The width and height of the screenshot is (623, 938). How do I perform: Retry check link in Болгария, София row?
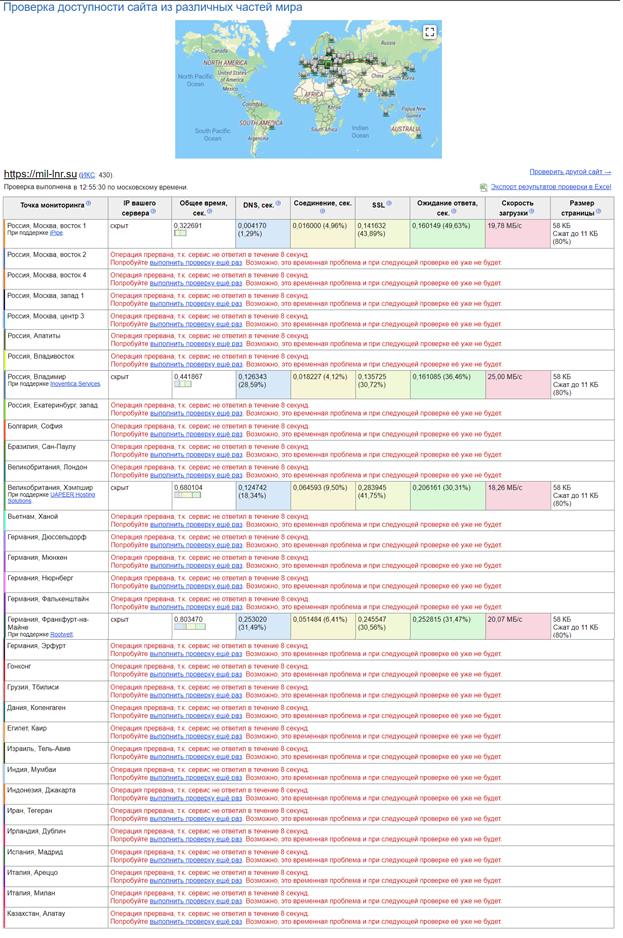(196, 434)
